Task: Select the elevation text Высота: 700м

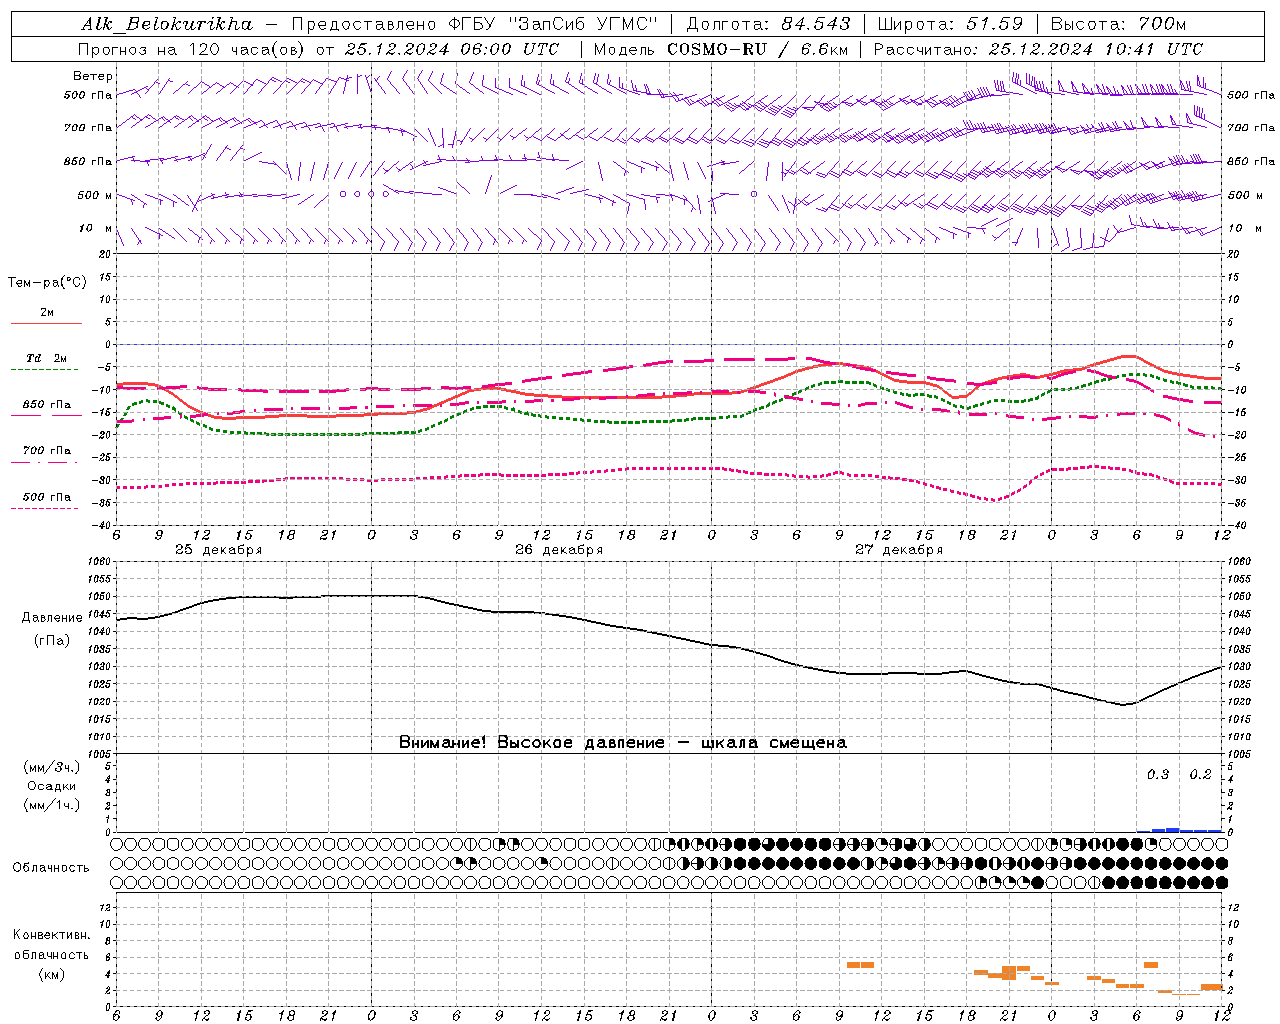Action: pyautogui.click(x=1118, y=24)
